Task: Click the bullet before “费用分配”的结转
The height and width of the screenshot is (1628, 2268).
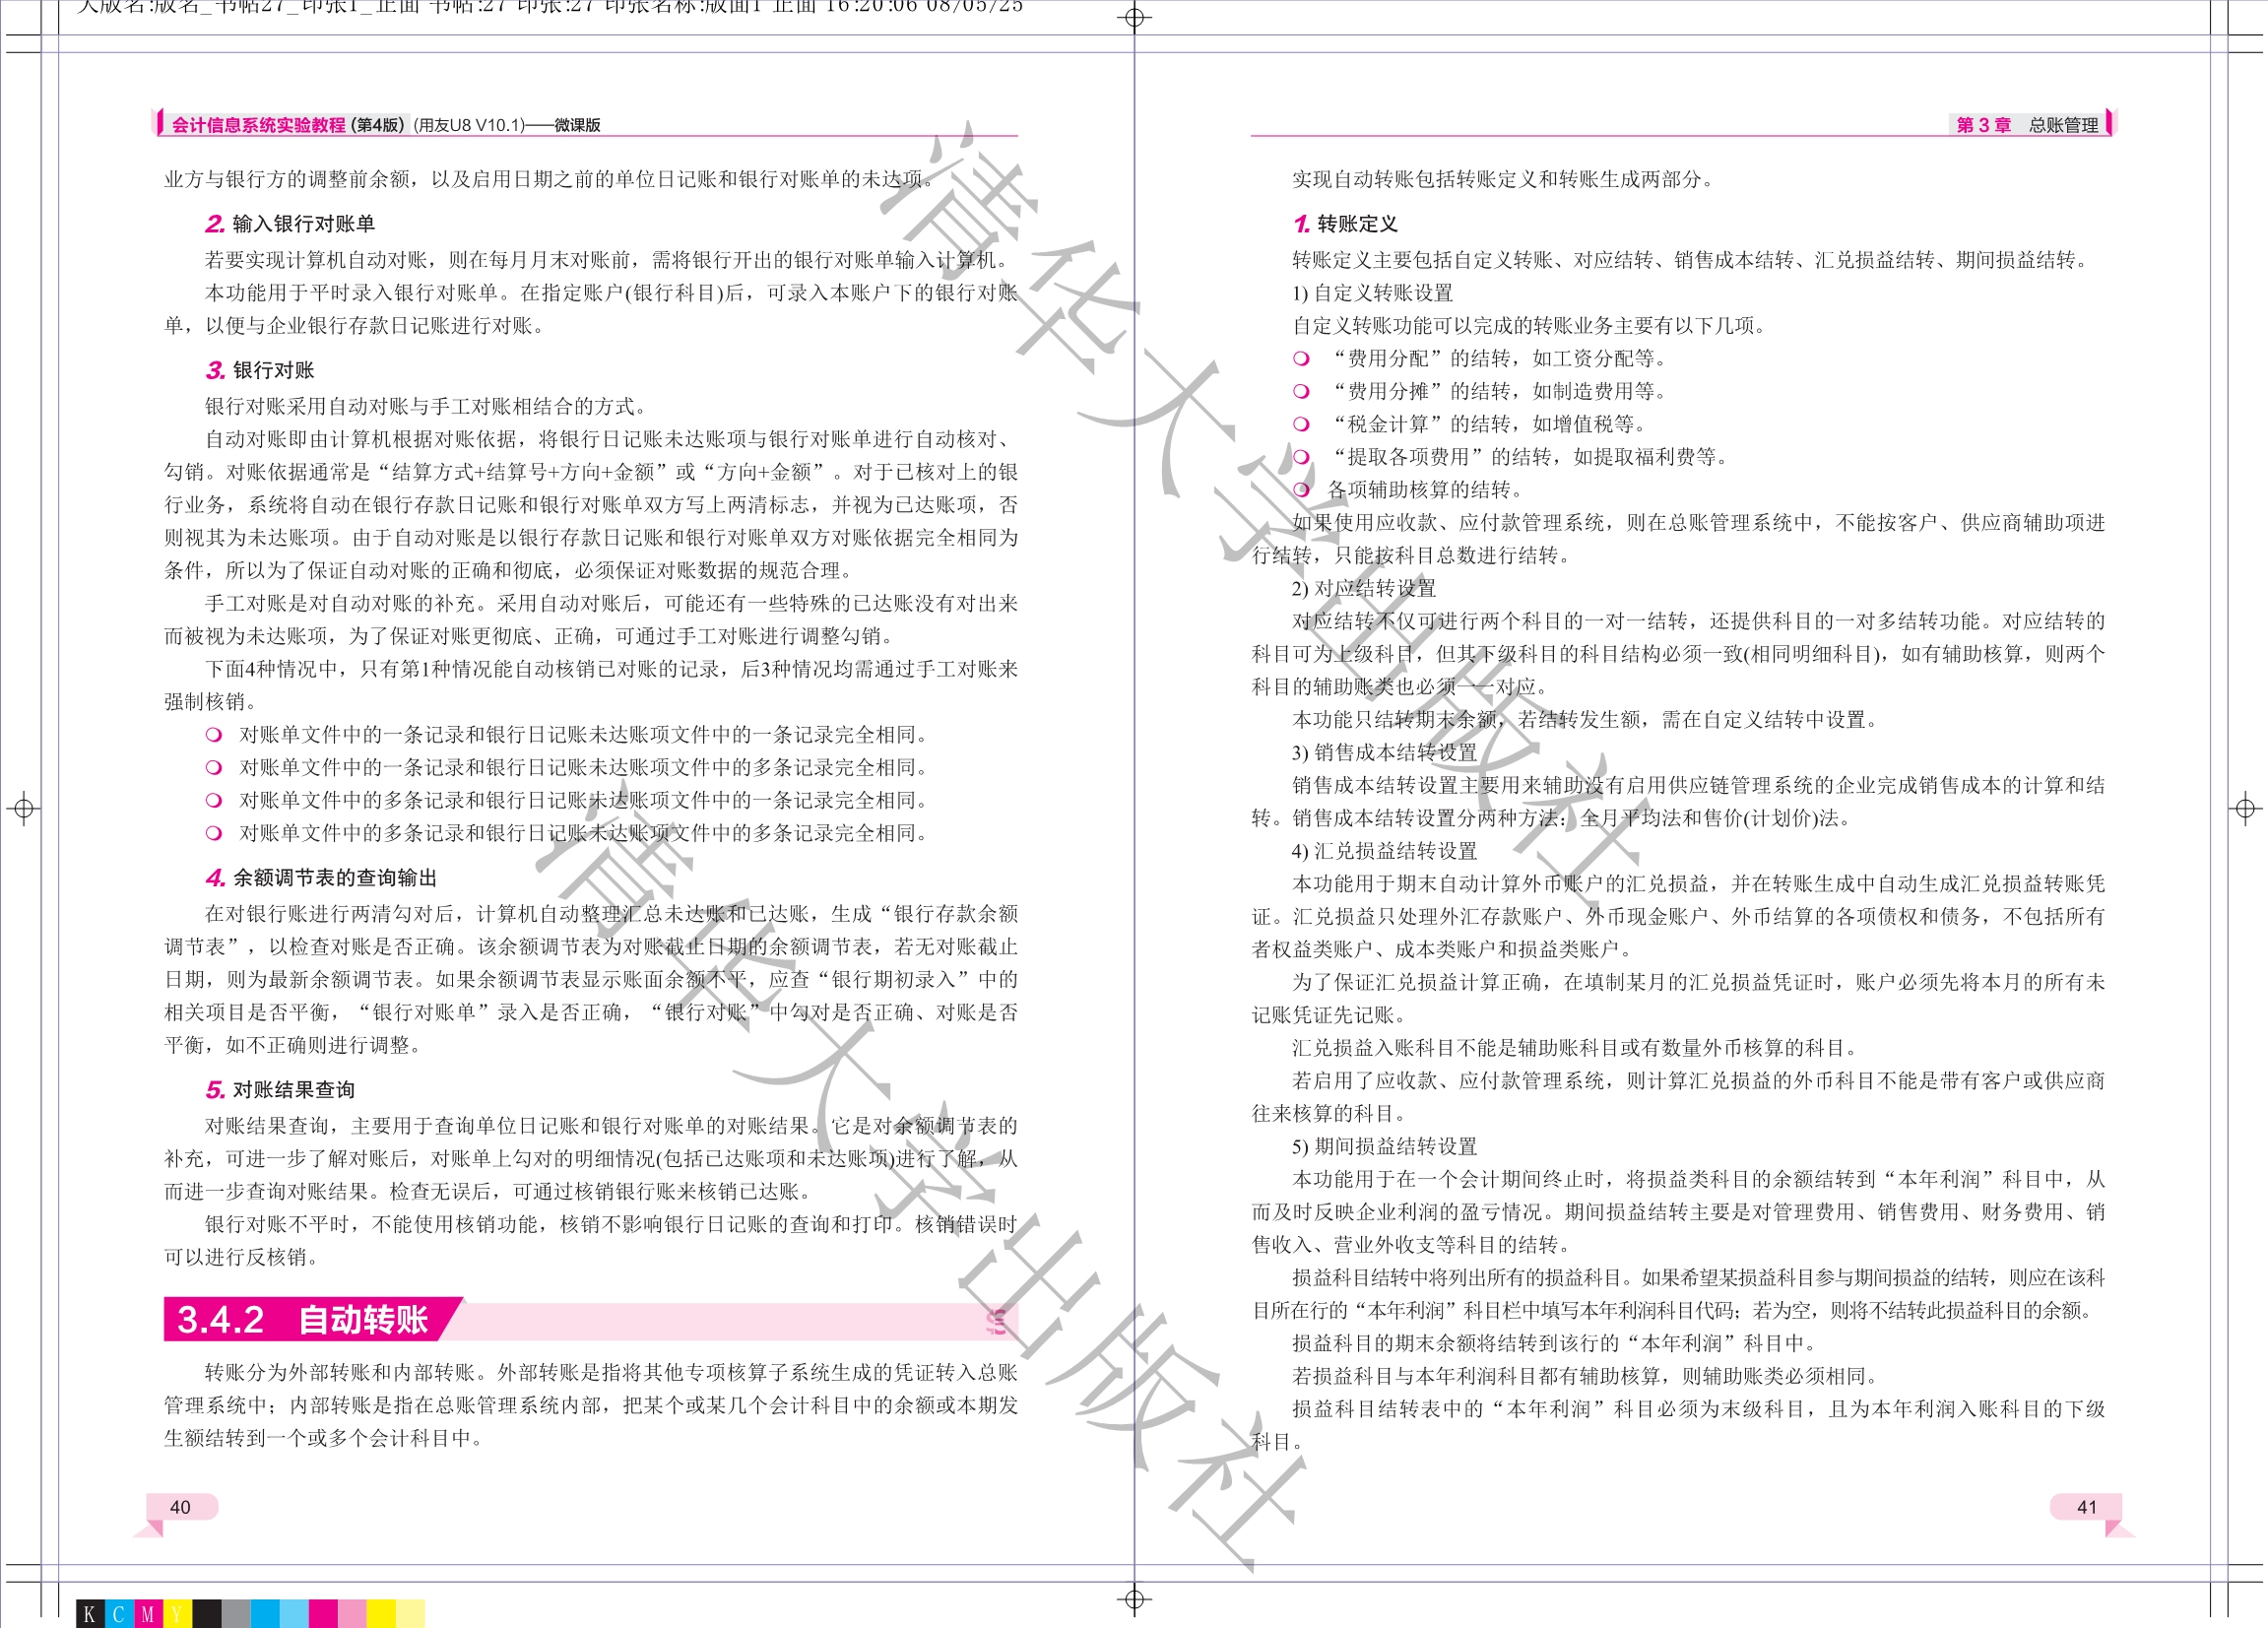Action: [x=1301, y=358]
